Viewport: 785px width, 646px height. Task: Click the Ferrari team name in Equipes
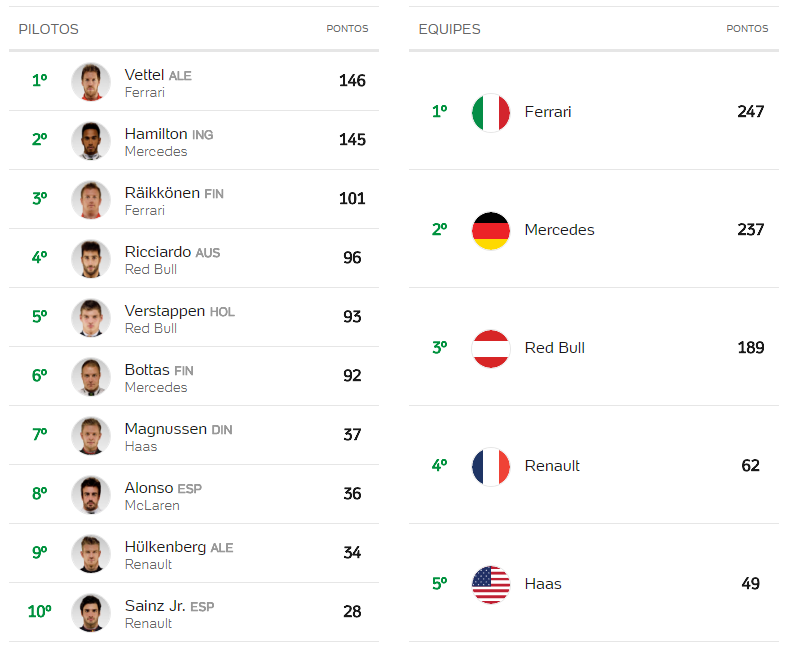point(548,112)
